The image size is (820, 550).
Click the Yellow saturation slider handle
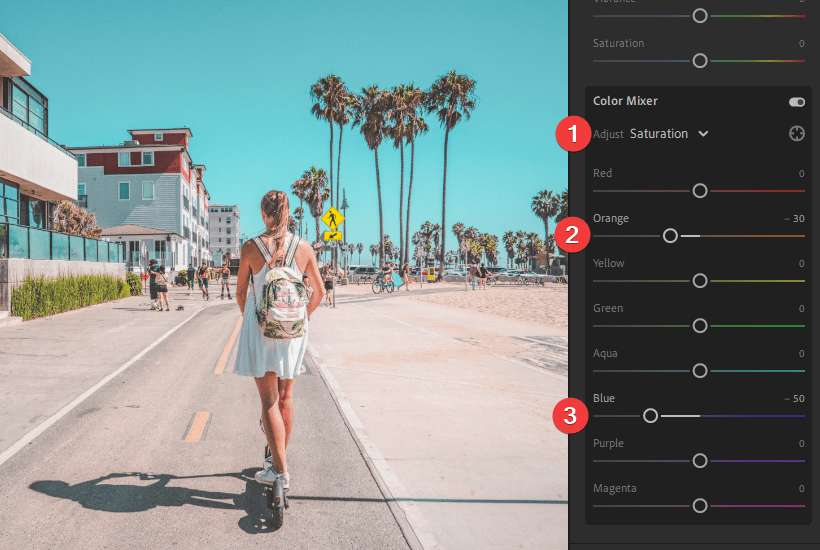click(700, 281)
